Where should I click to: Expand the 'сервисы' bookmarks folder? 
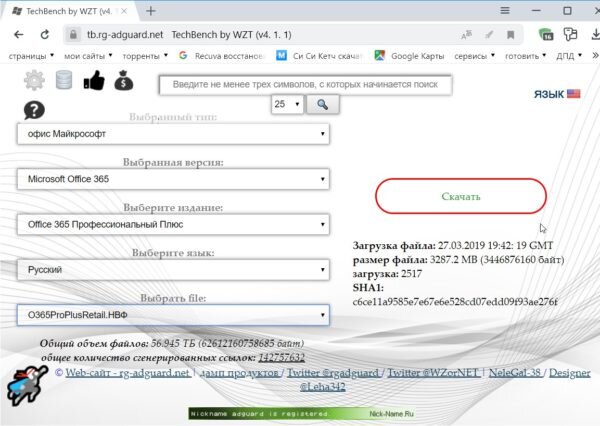click(x=474, y=56)
